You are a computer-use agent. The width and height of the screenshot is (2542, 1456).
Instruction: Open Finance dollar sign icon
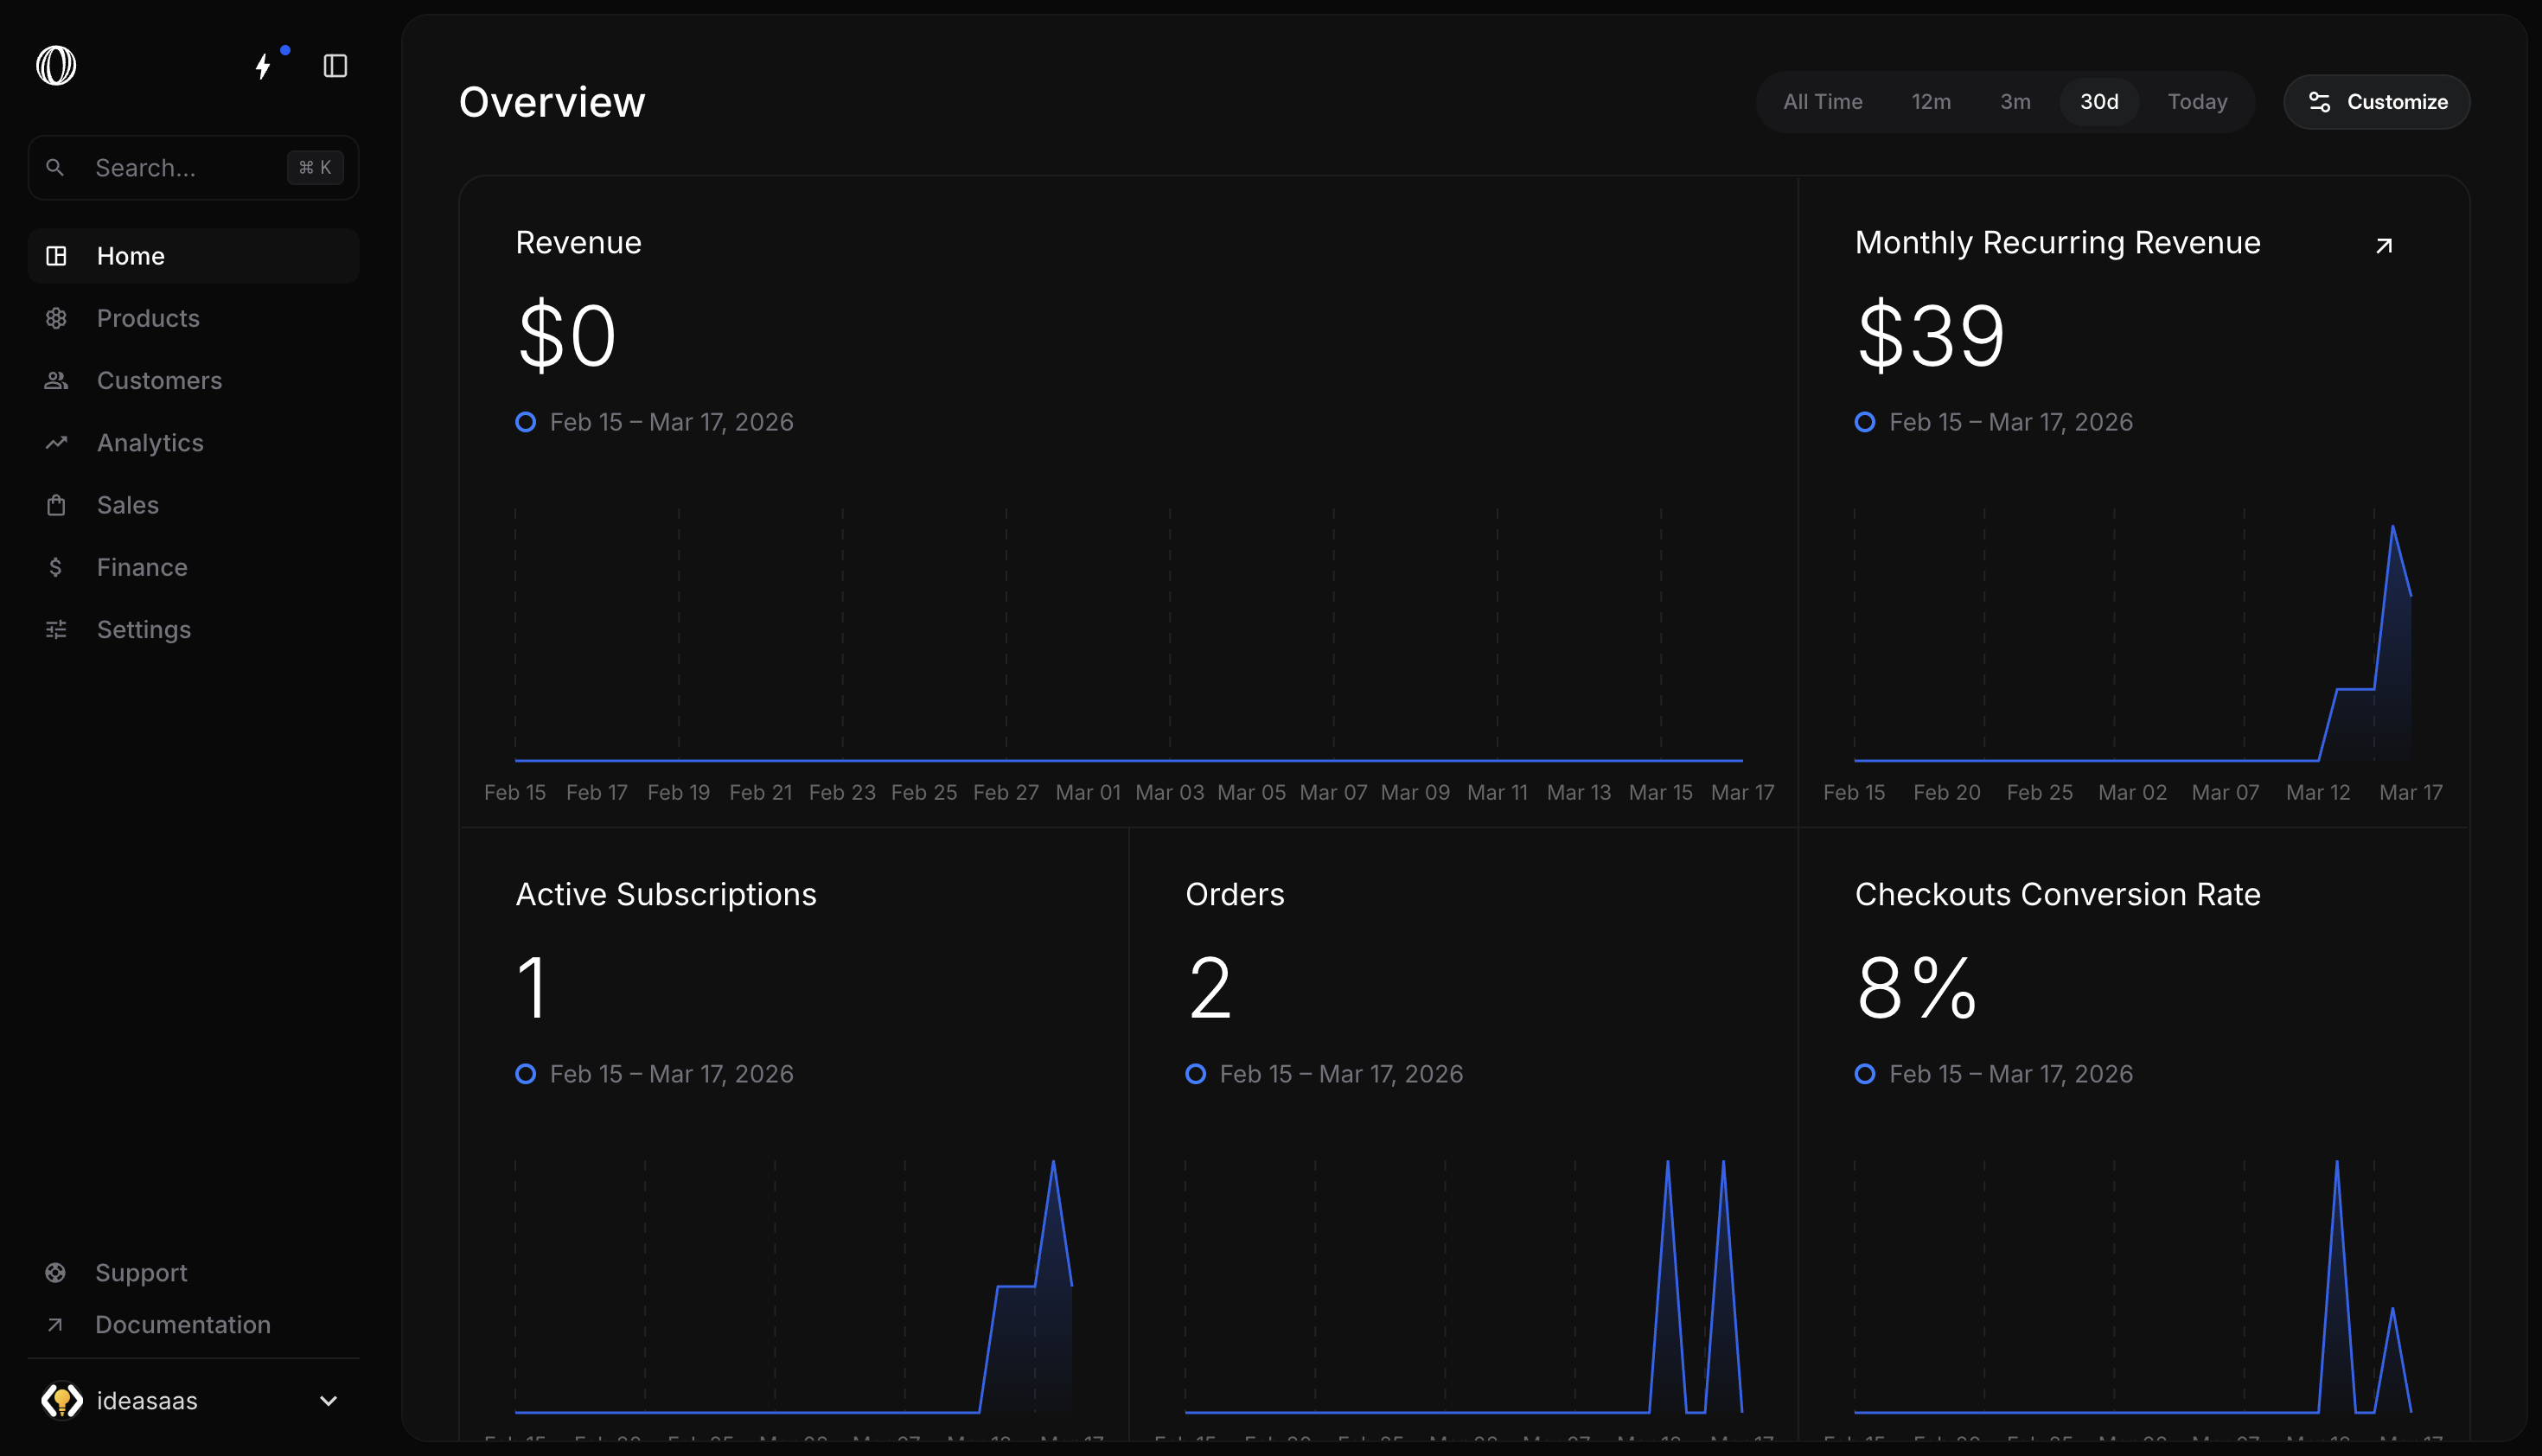point(56,567)
